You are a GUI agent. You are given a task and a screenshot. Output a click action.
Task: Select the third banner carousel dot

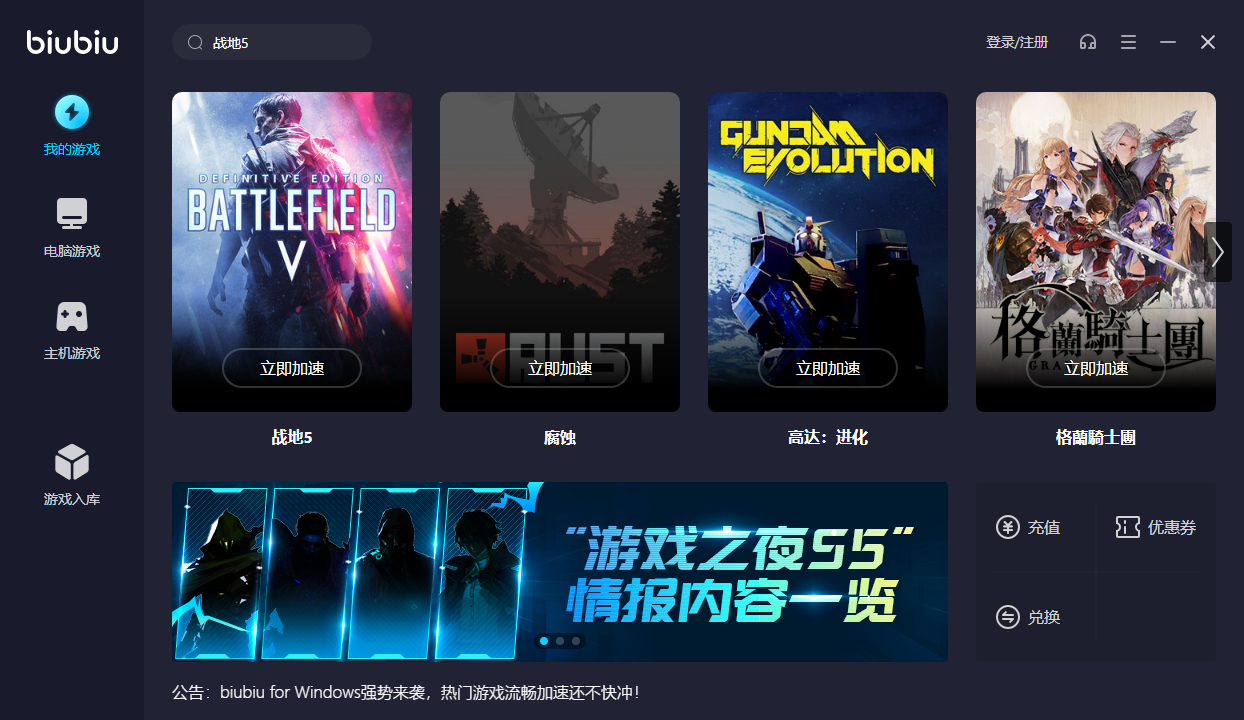click(x=576, y=641)
